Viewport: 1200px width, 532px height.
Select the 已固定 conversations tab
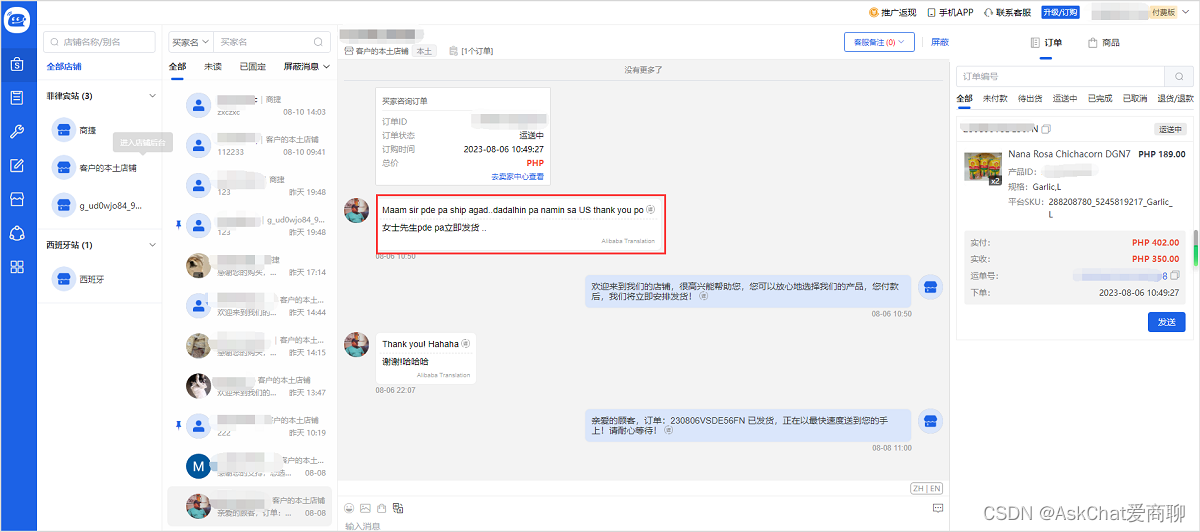(253, 67)
